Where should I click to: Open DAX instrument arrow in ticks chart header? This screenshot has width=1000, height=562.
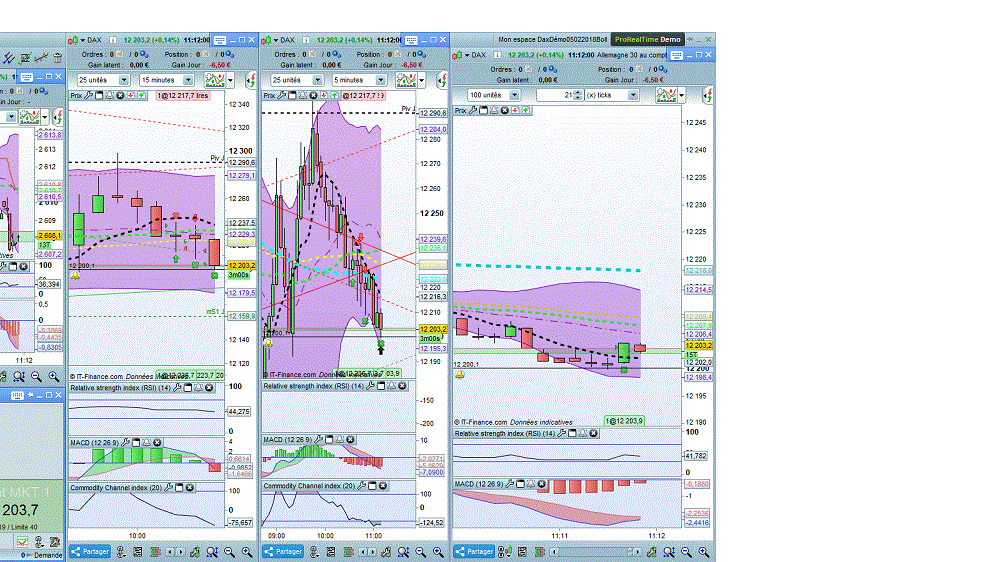467,55
